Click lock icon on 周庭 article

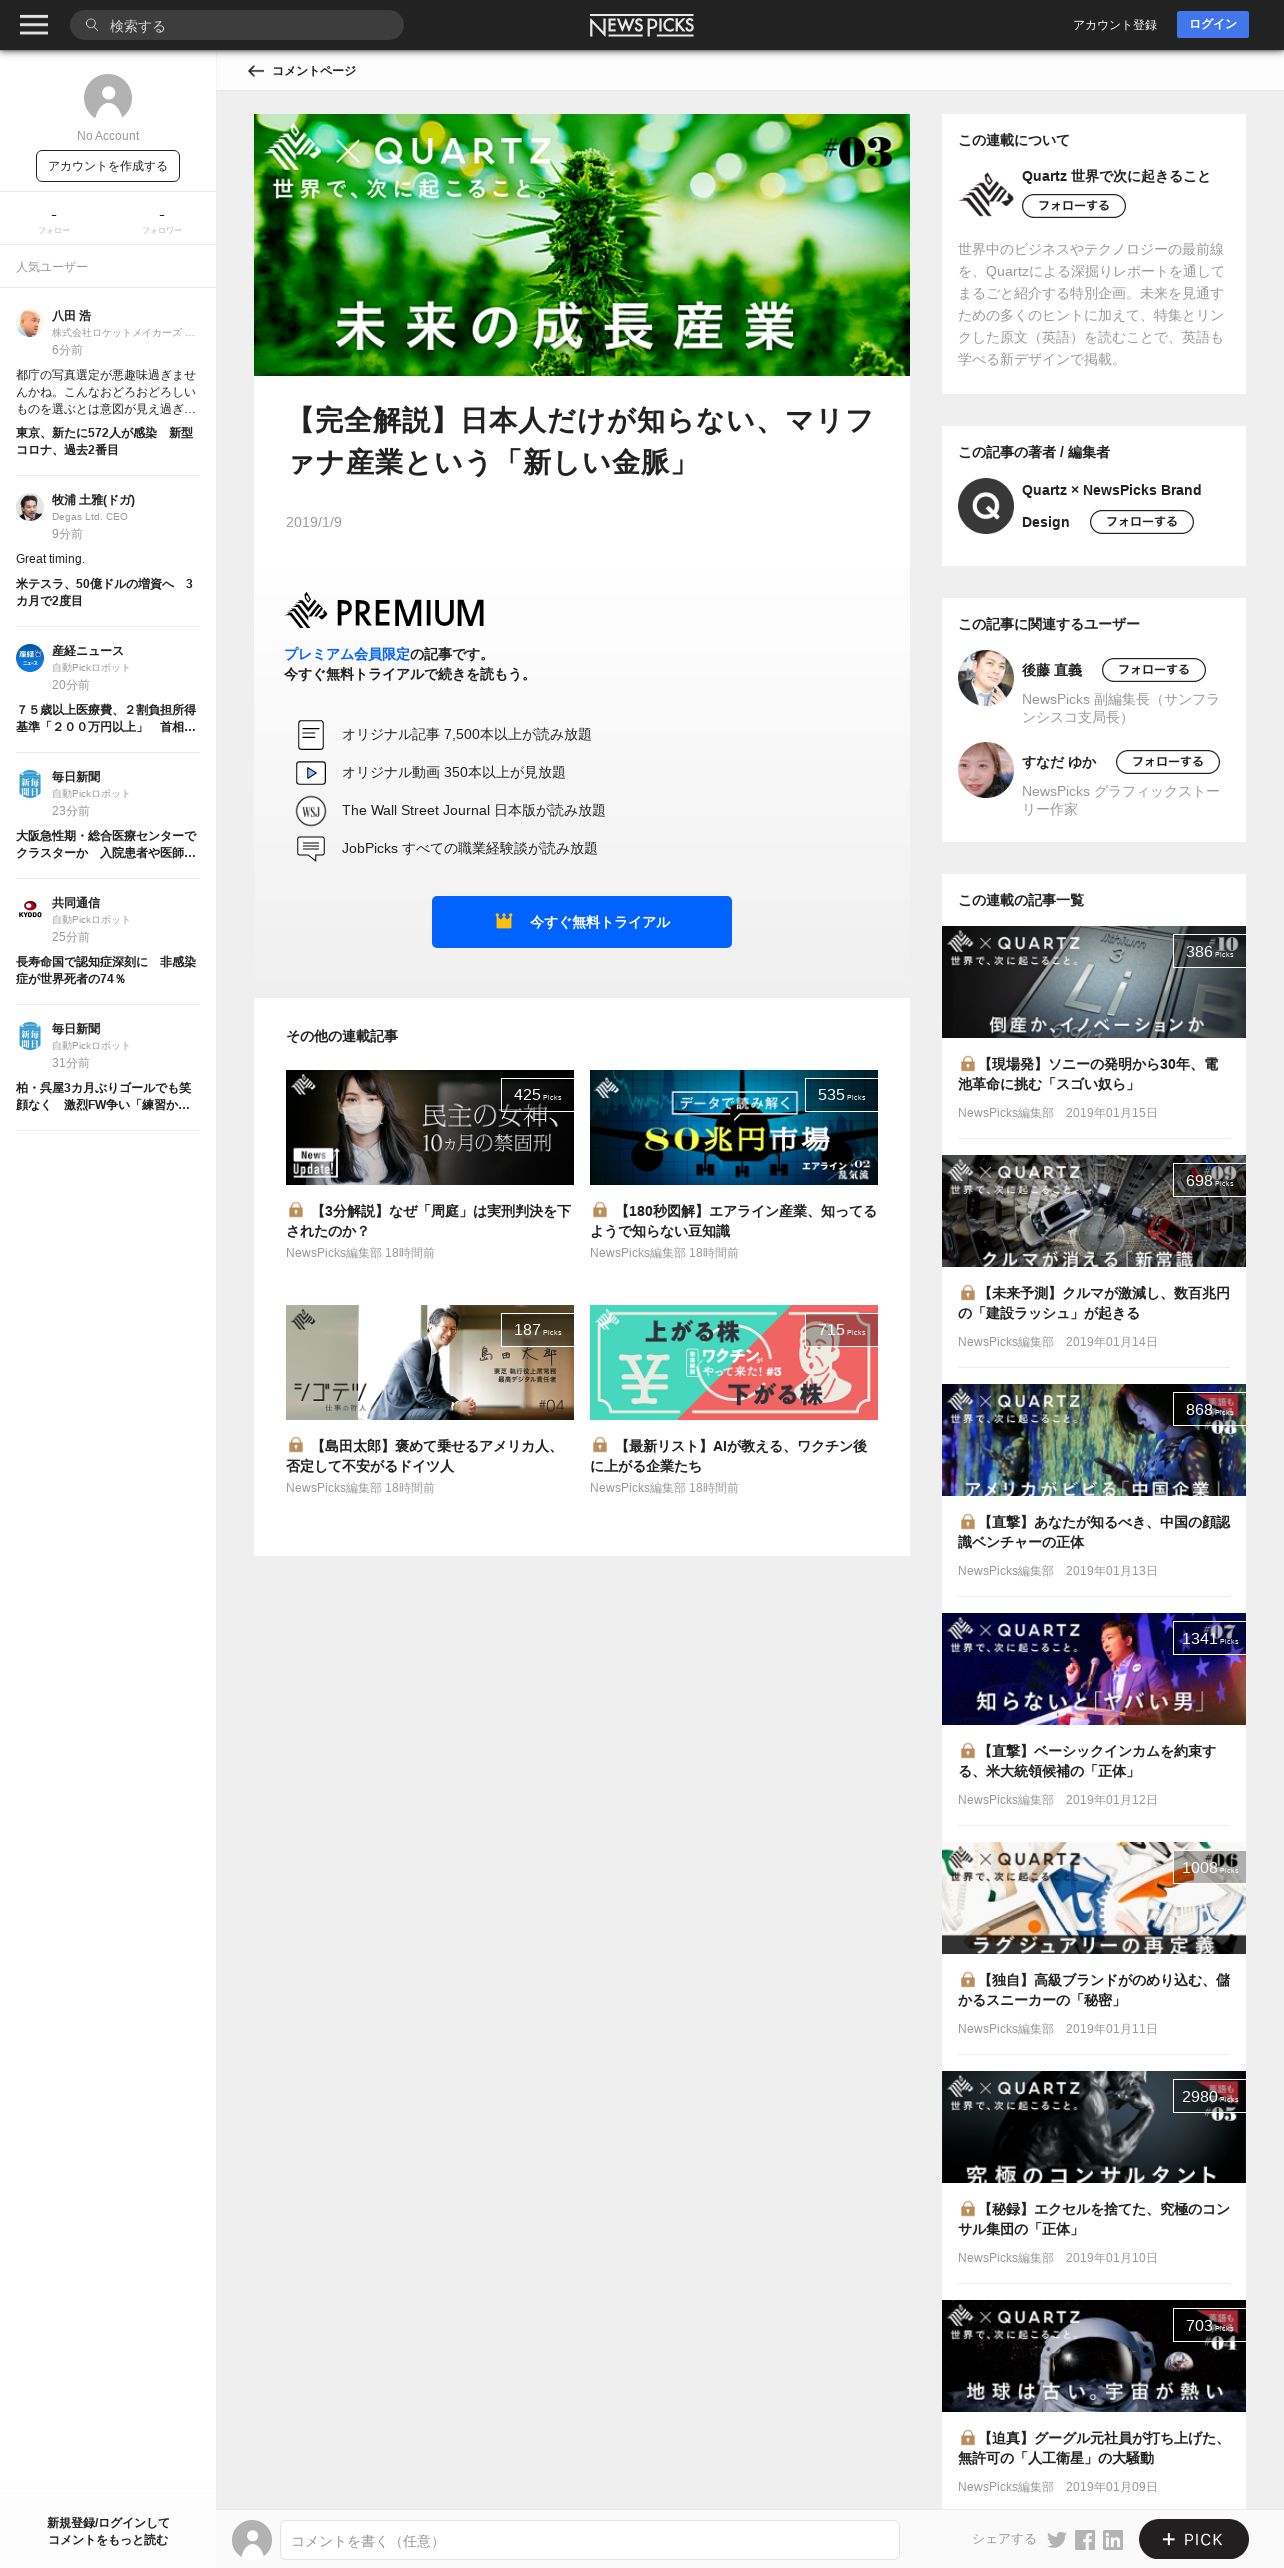click(x=296, y=1210)
